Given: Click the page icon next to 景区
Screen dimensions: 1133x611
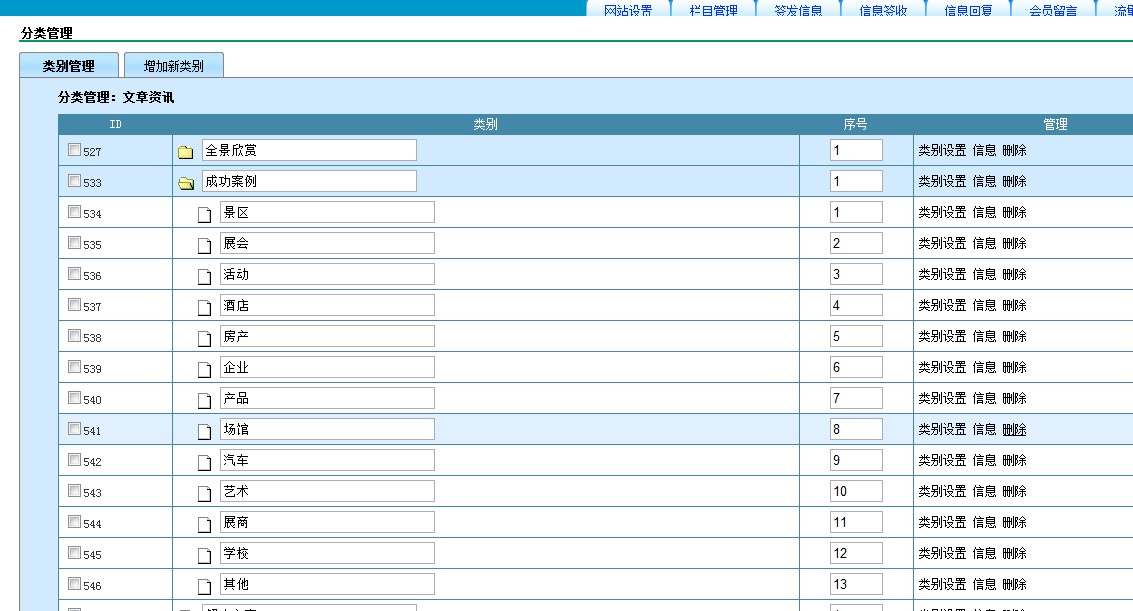Looking at the screenshot, I should (204, 214).
